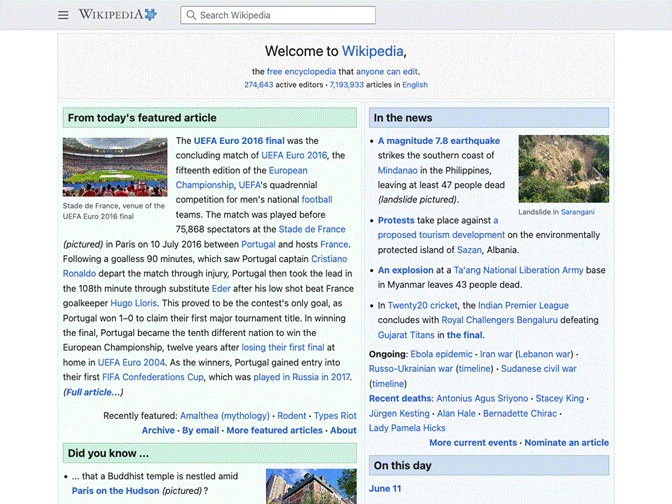Click Nominate an article link
Viewport: 672px width, 504px height.
tap(566, 443)
